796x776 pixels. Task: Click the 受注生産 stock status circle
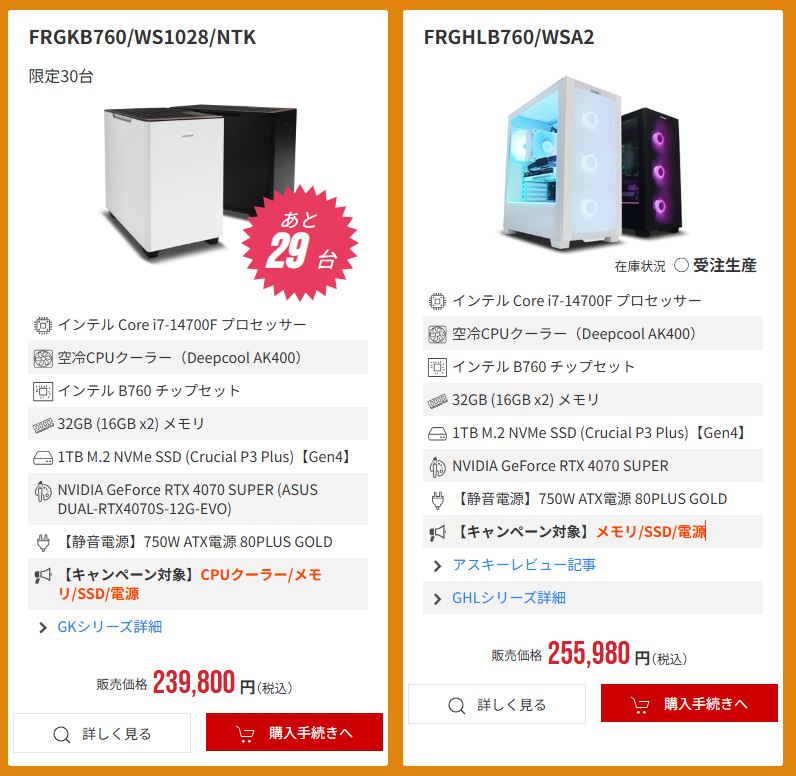tap(681, 265)
